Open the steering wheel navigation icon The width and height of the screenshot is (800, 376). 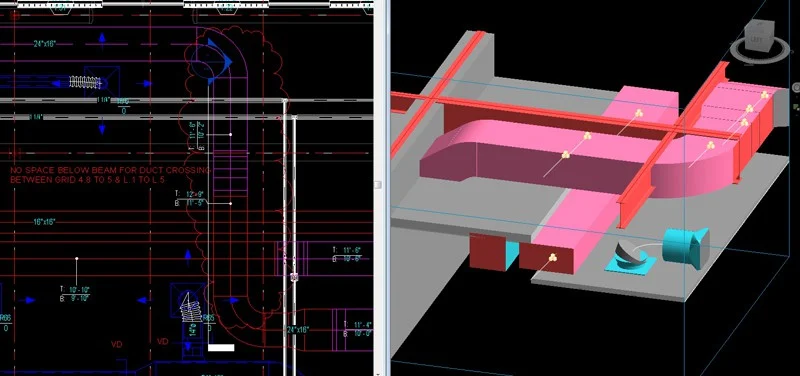point(796,88)
